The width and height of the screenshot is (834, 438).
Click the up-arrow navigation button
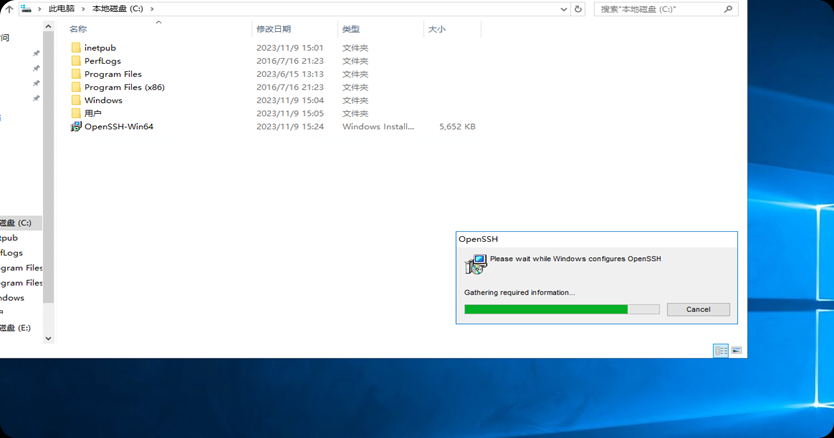click(x=9, y=9)
